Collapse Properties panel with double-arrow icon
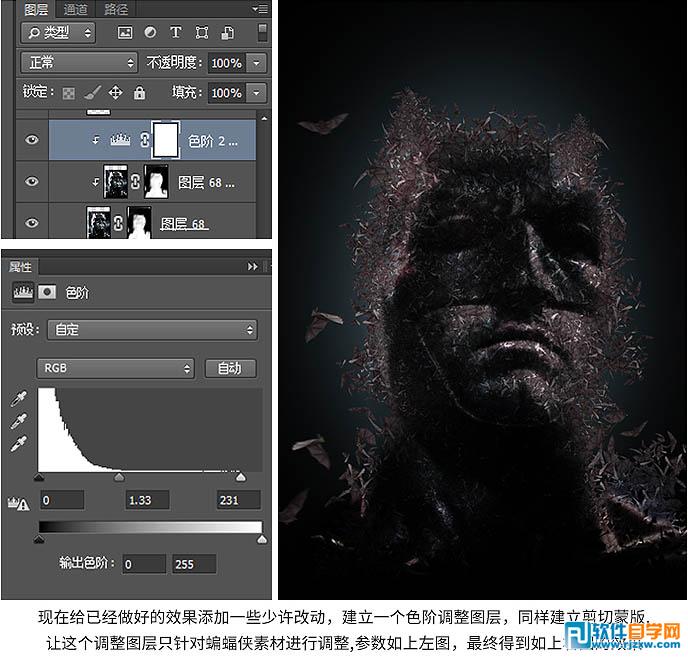 tap(252, 267)
